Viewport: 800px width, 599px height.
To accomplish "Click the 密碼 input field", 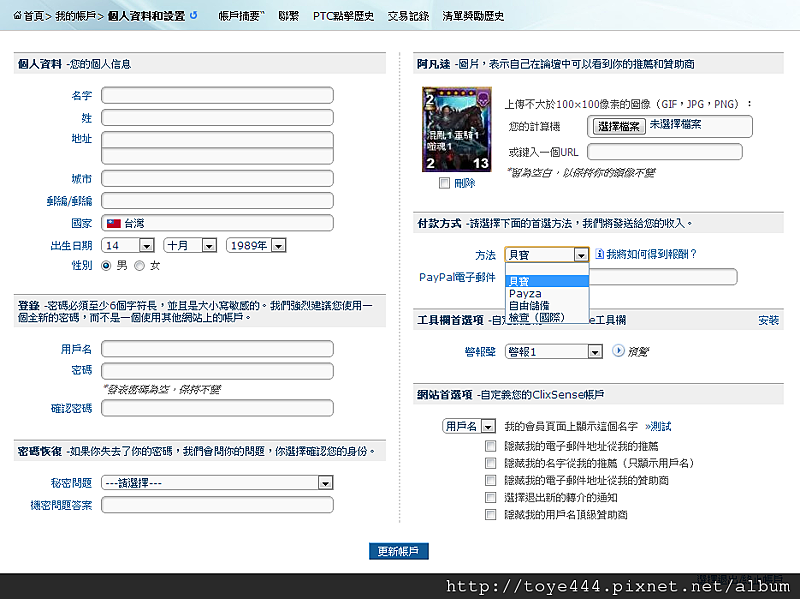I will pyautogui.click(x=217, y=371).
